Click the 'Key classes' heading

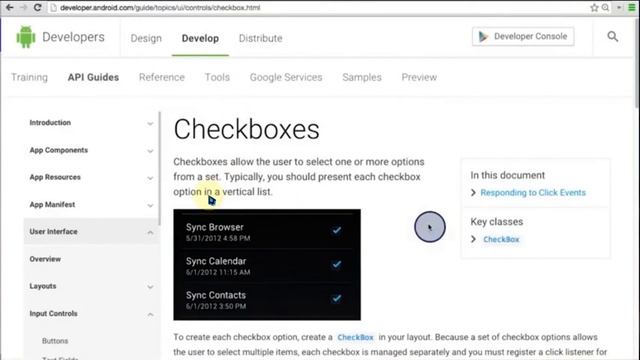pos(496,222)
